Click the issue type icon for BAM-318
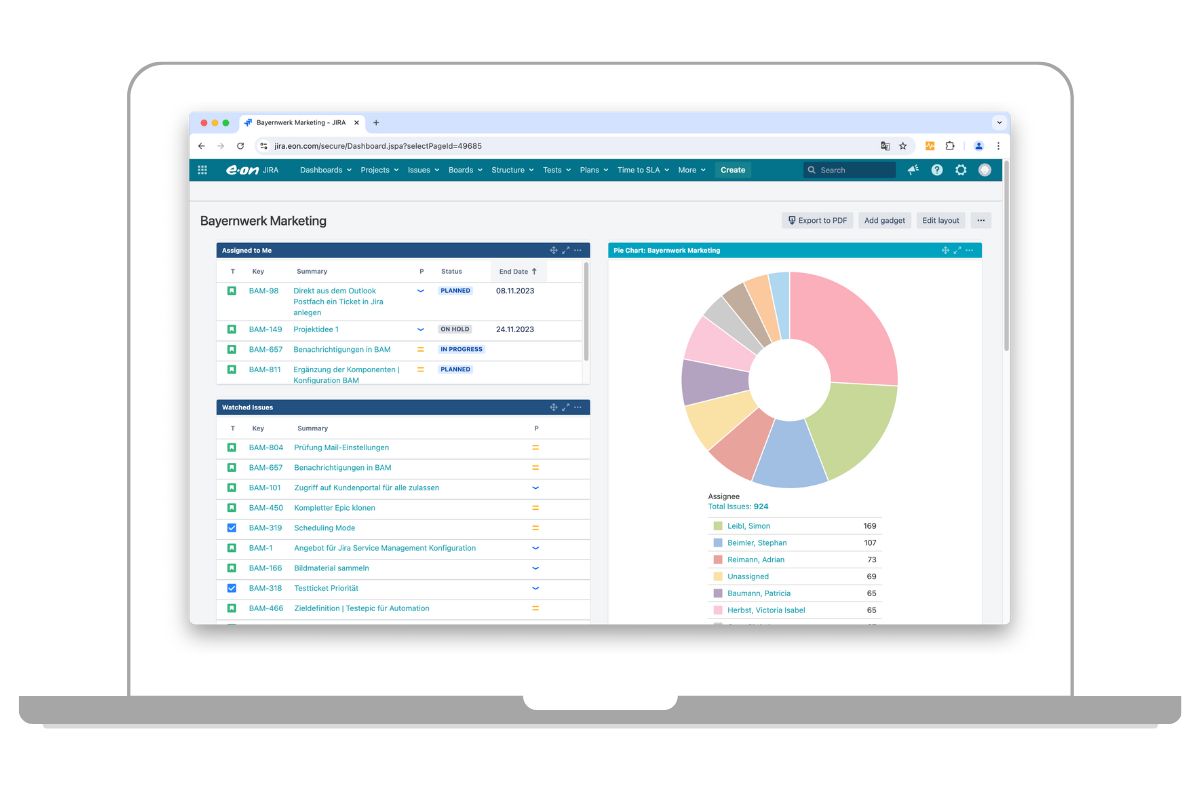 pos(232,588)
